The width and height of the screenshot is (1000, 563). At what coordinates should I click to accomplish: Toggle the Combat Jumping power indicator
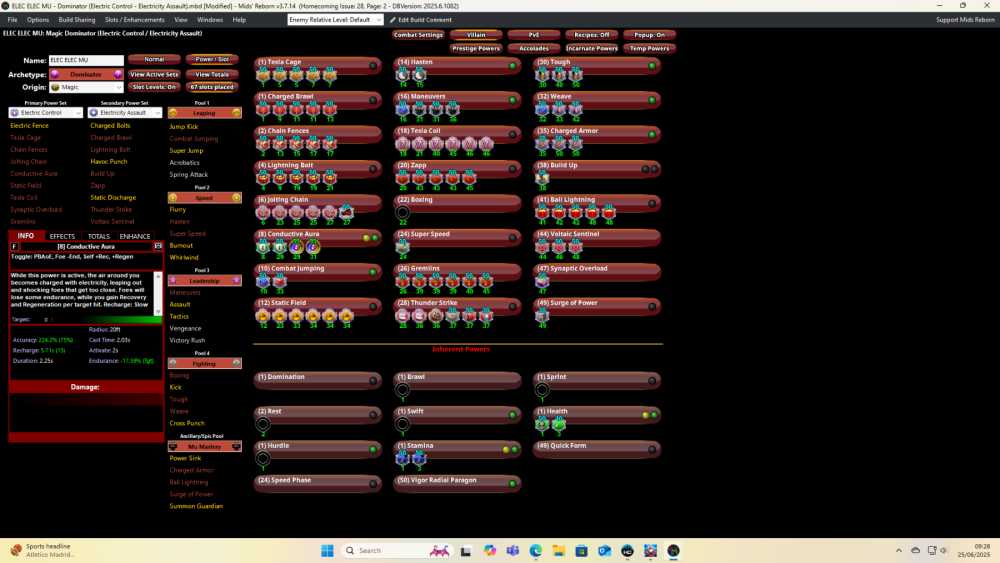(x=372, y=271)
